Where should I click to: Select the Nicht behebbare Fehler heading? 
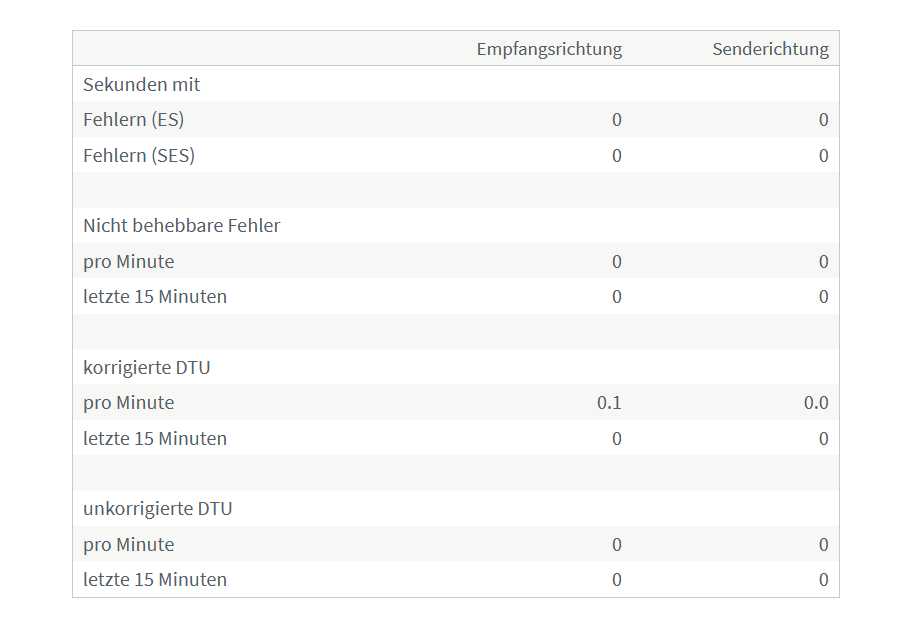point(182,226)
